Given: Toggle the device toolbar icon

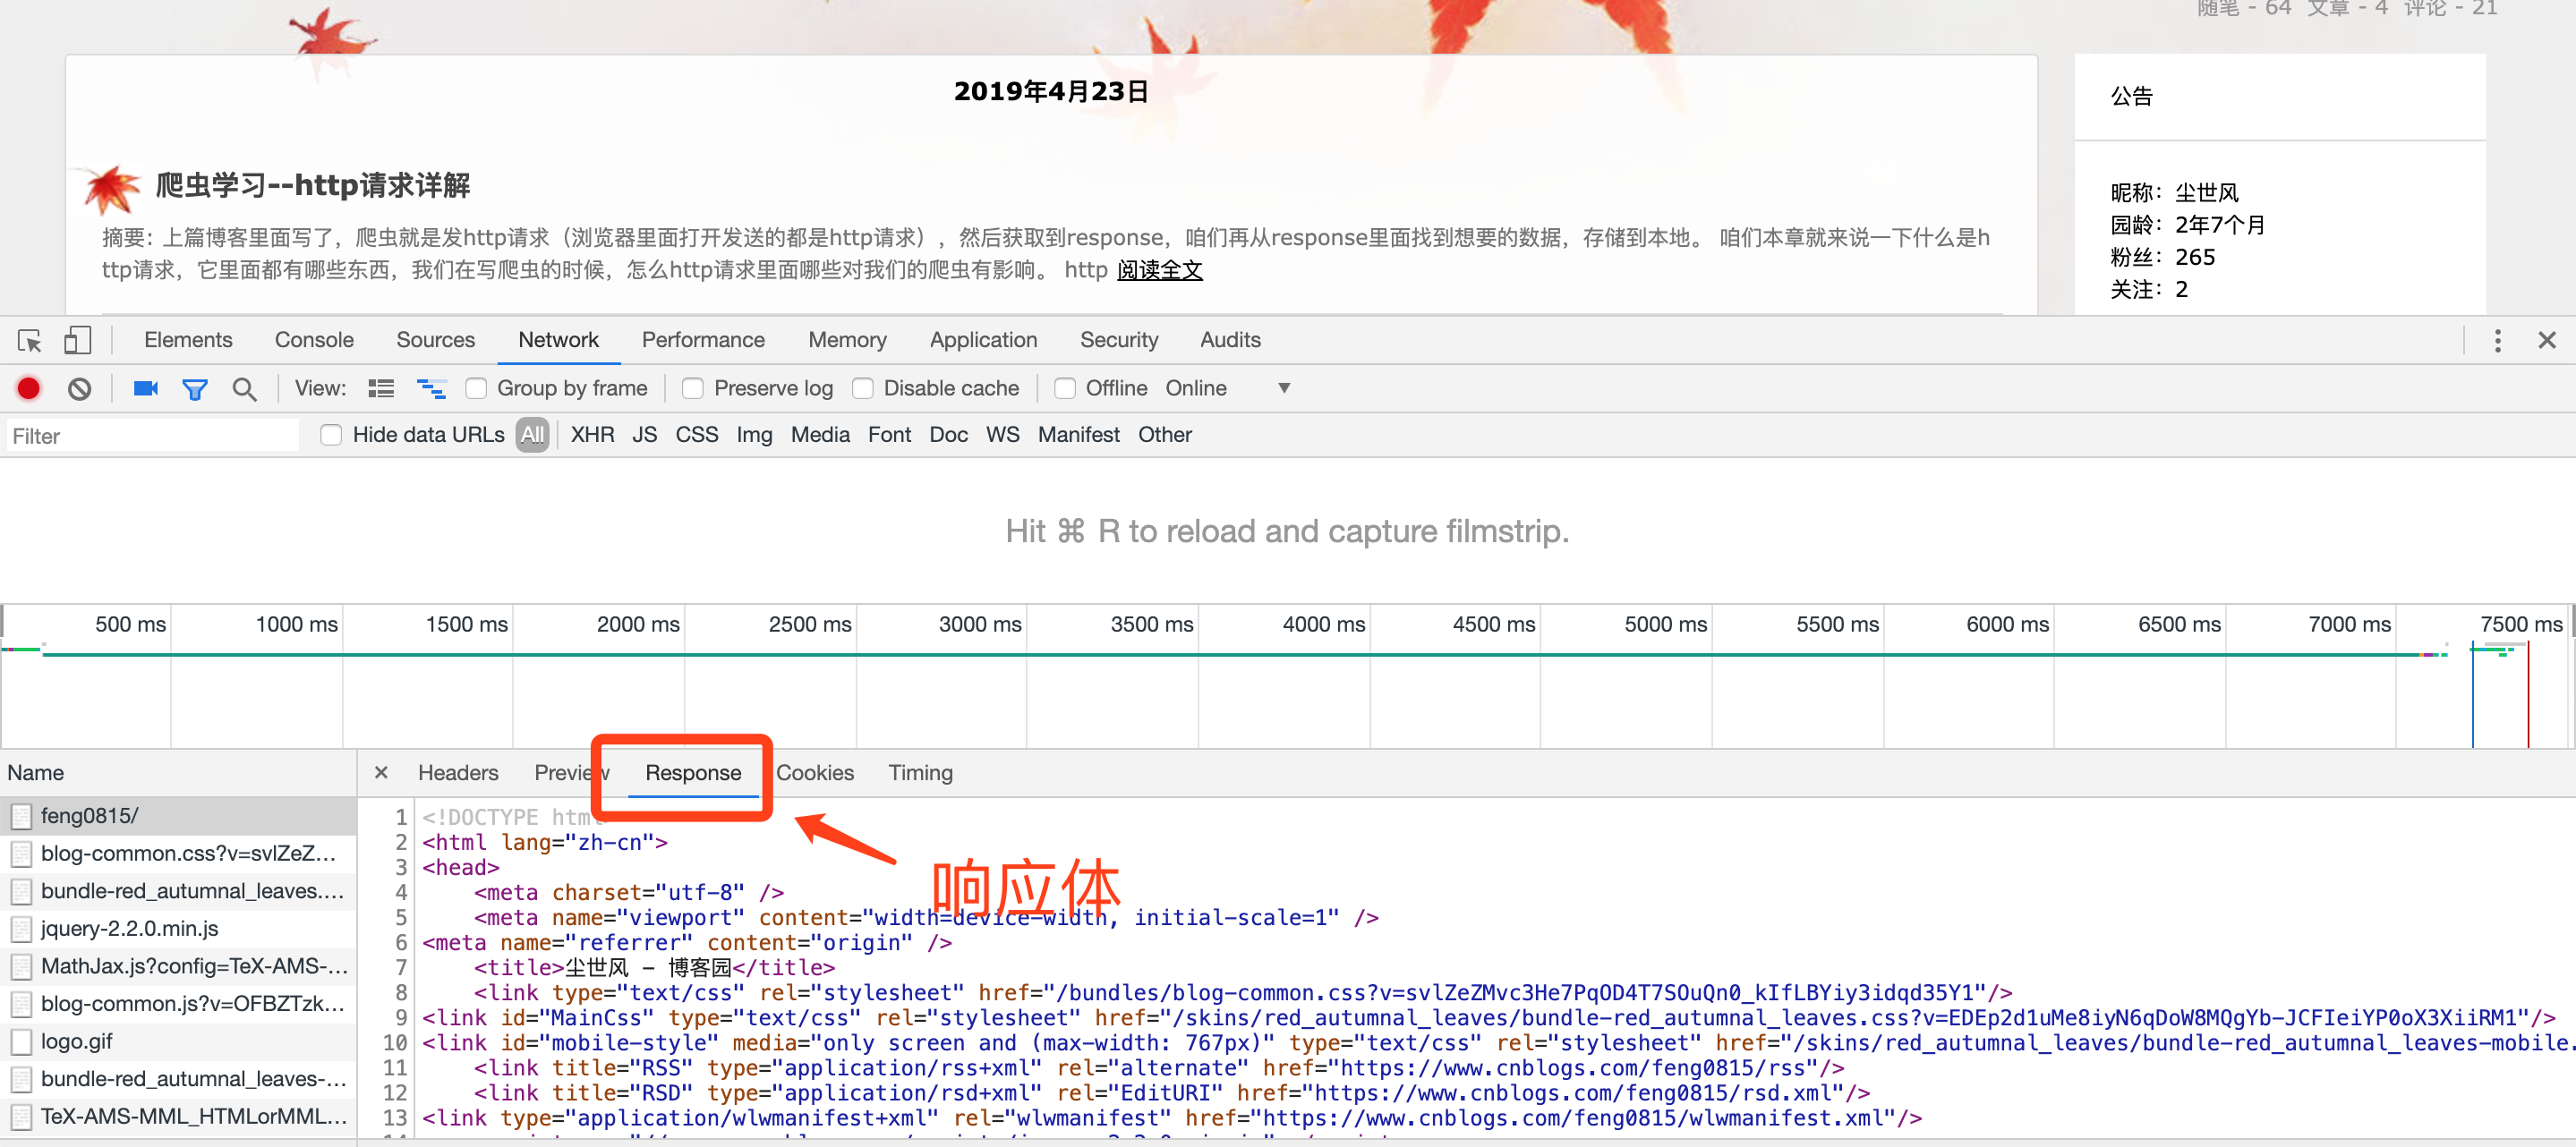Looking at the screenshot, I should 77,341.
